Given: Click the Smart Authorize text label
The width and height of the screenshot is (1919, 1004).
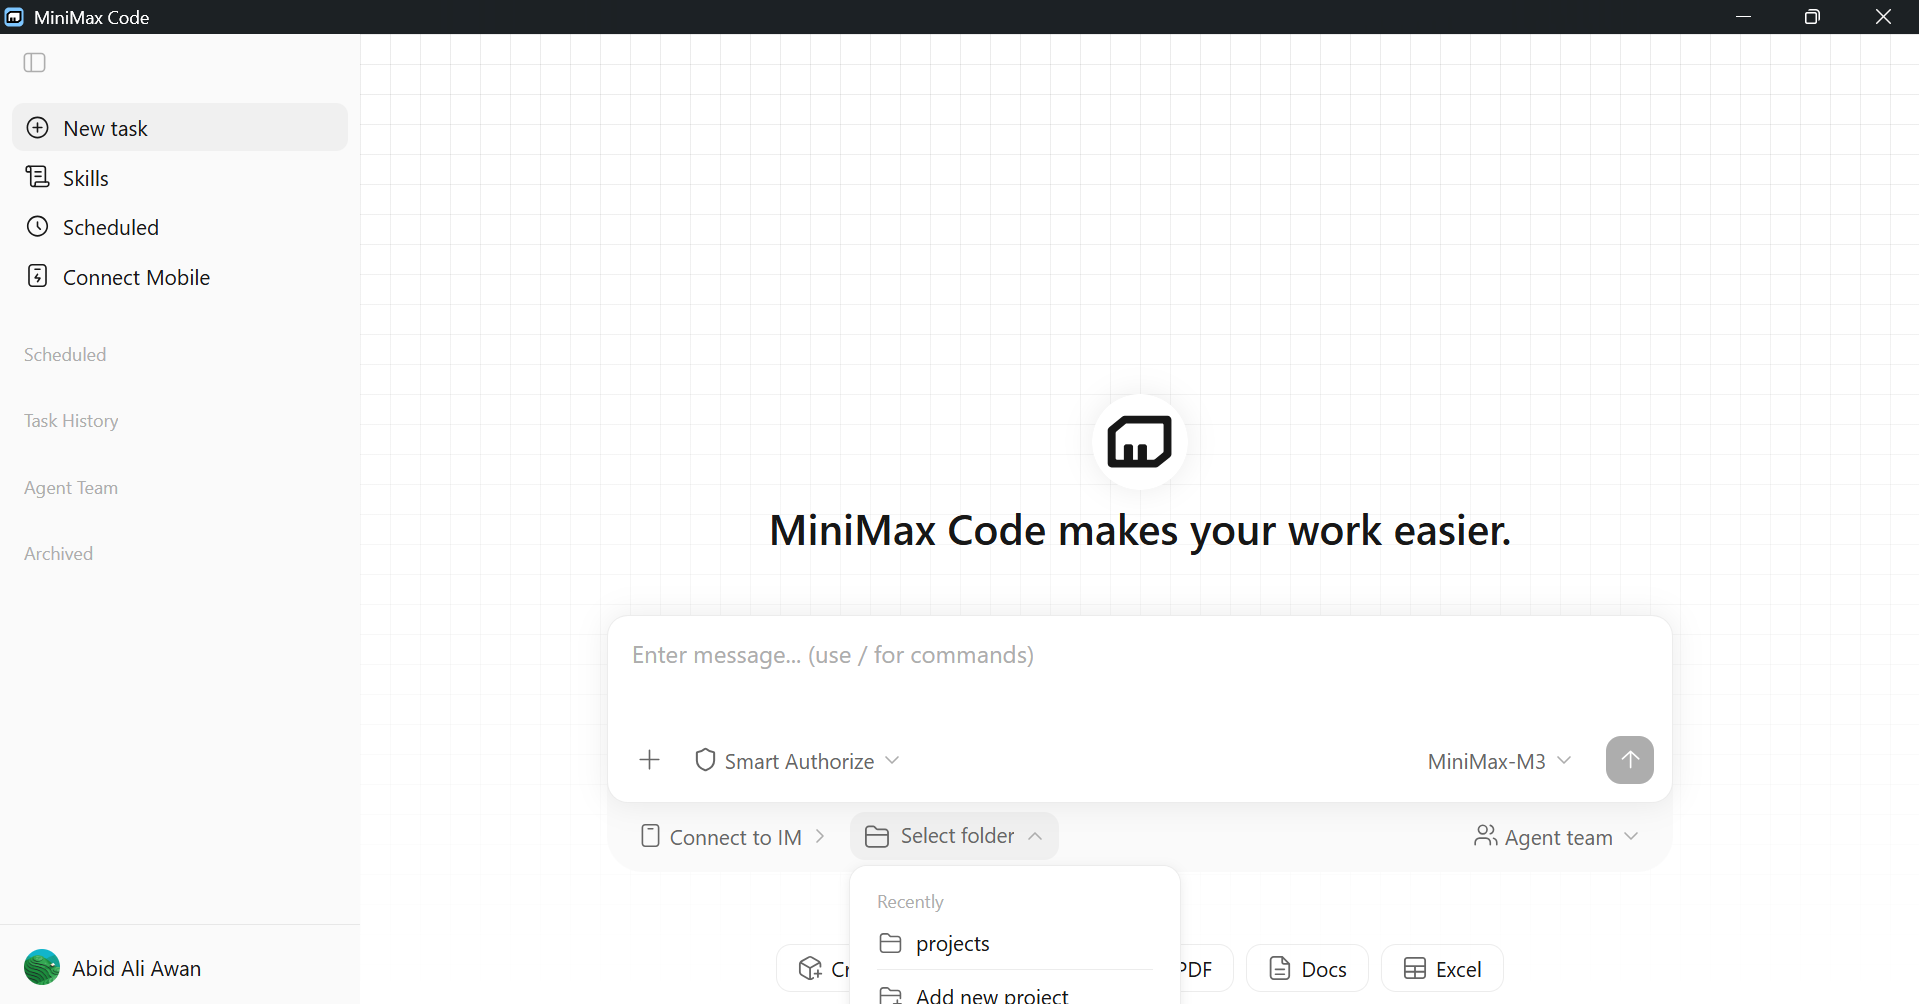Looking at the screenshot, I should (x=799, y=761).
